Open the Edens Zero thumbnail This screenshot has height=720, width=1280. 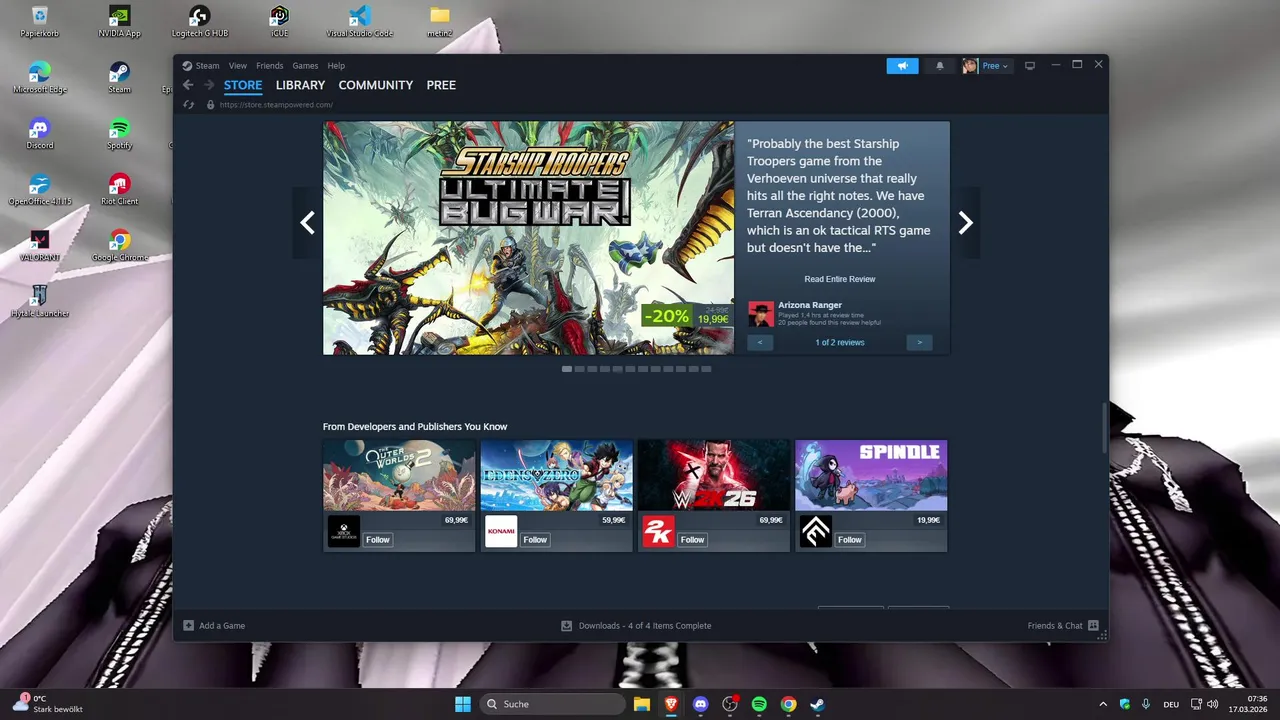(x=557, y=475)
